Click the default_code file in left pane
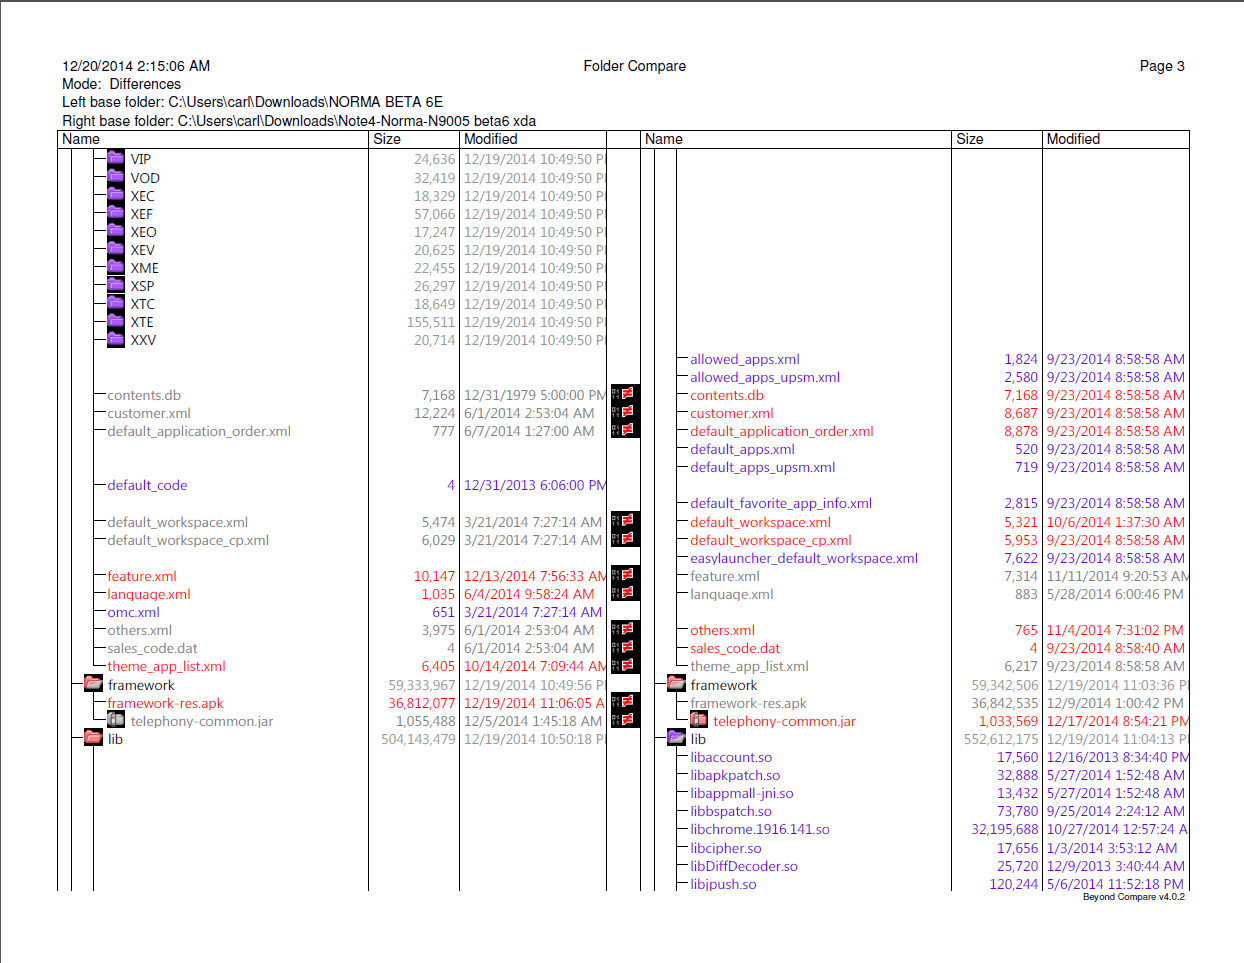1244x963 pixels. pyautogui.click(x=148, y=485)
